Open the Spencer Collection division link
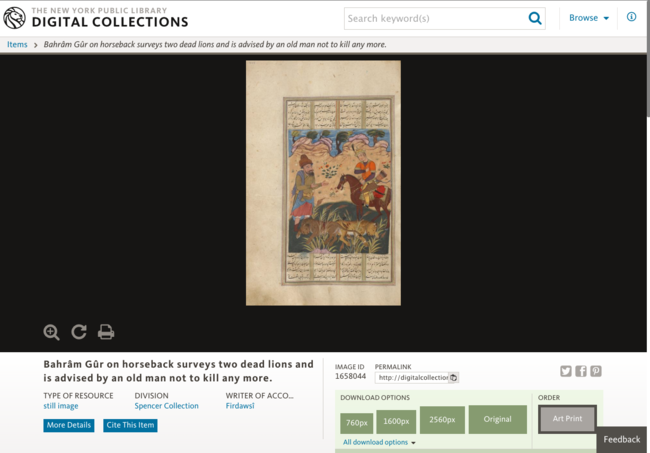 [166, 406]
